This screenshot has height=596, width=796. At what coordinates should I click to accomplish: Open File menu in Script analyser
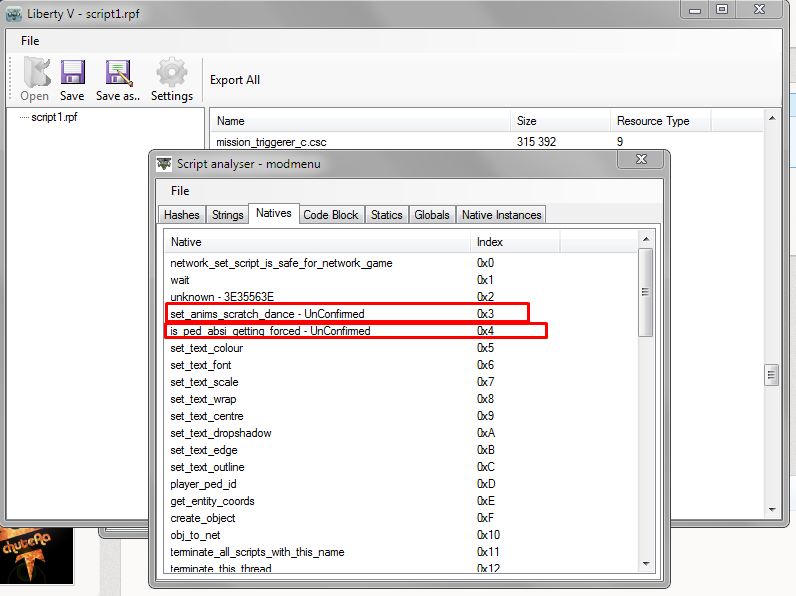(x=180, y=191)
